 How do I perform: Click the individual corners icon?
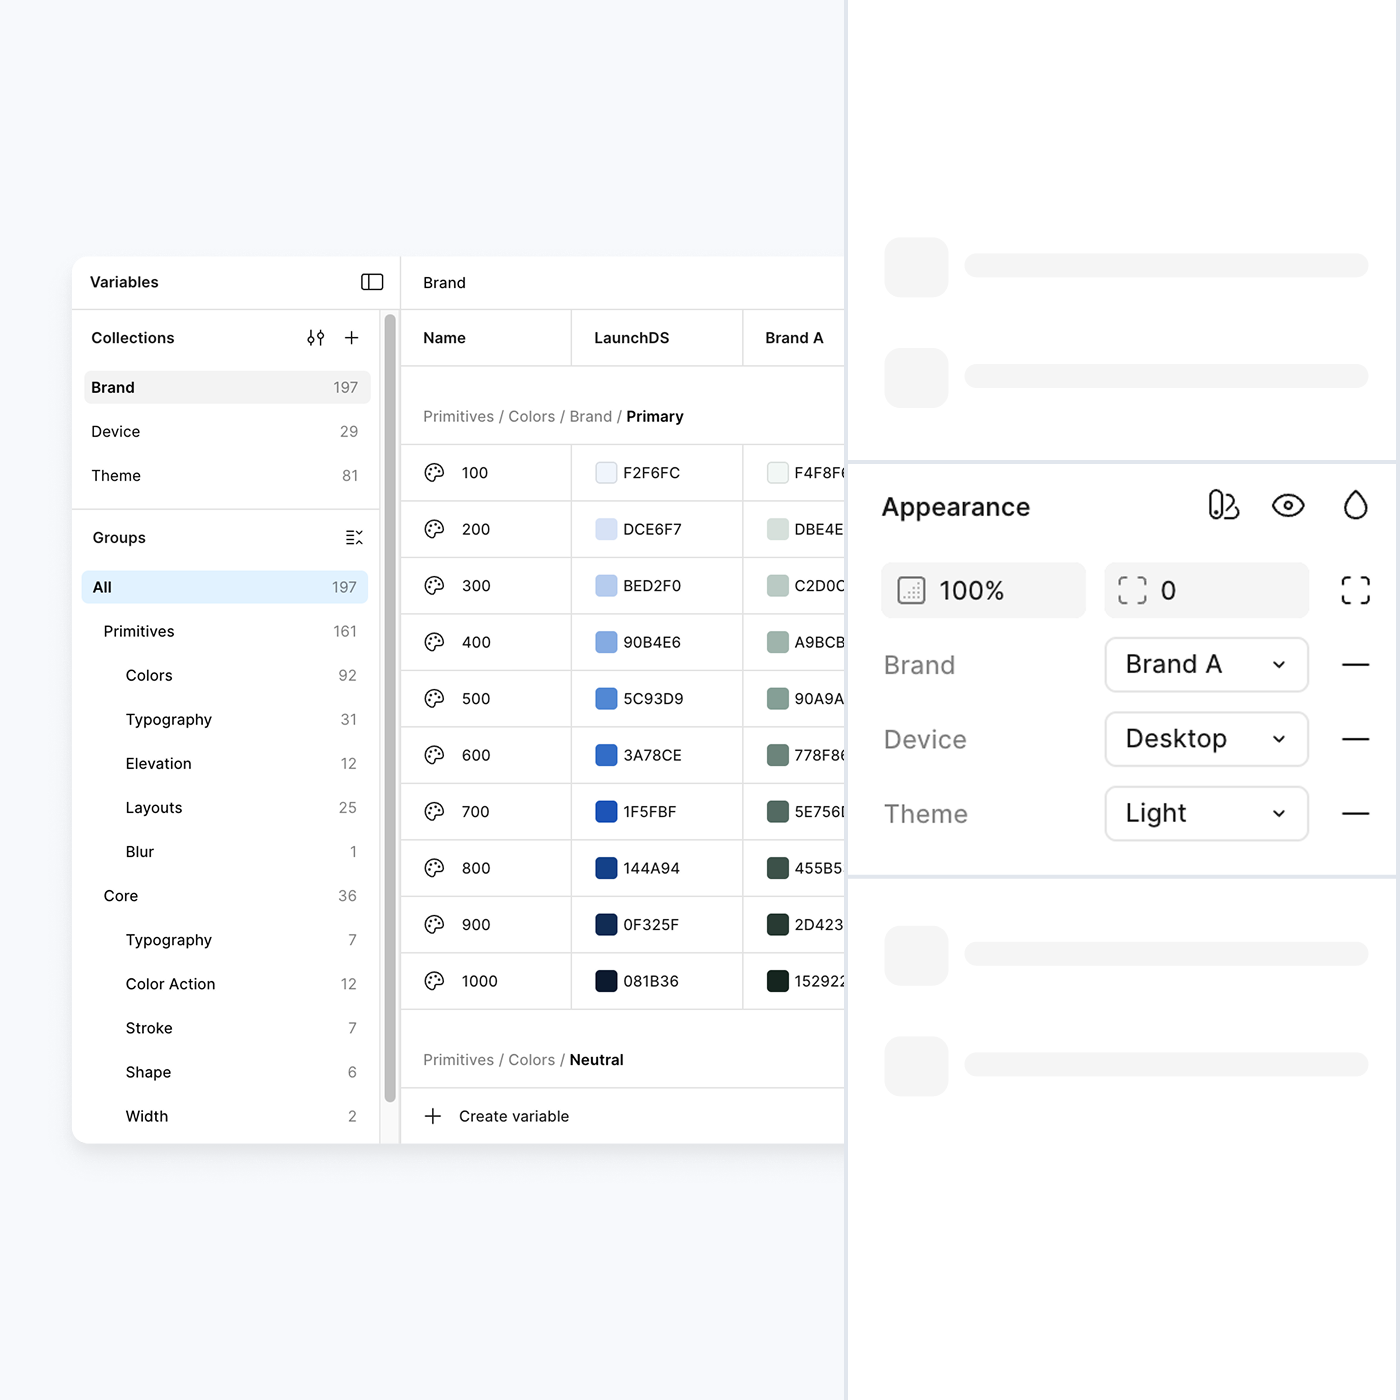pyautogui.click(x=1355, y=590)
